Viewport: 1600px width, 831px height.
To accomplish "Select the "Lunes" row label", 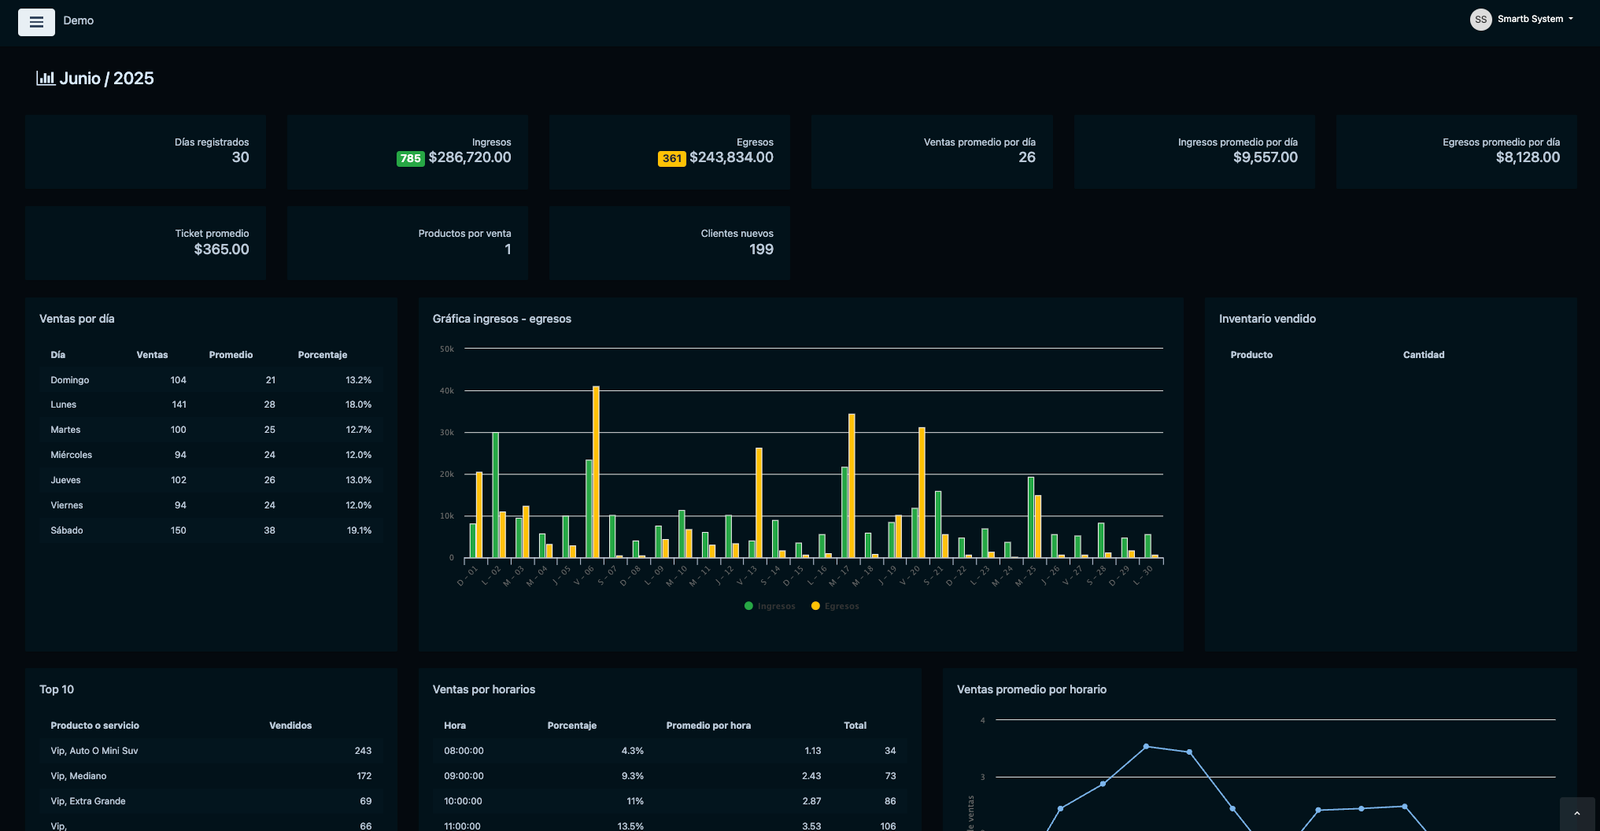I will (x=63, y=405).
